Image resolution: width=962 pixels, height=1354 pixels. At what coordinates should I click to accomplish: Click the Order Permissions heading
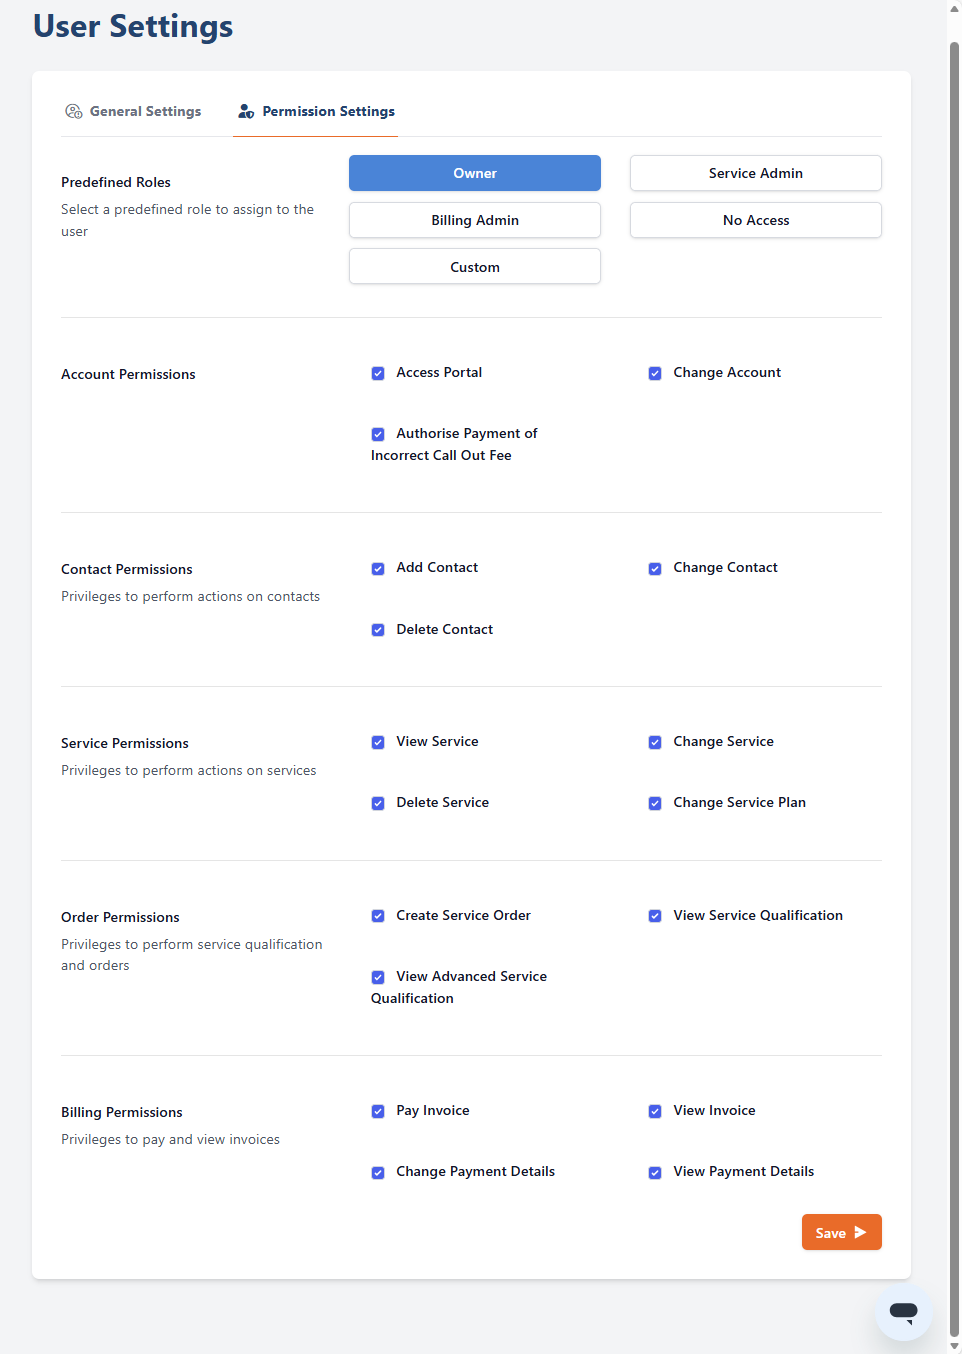point(120,917)
